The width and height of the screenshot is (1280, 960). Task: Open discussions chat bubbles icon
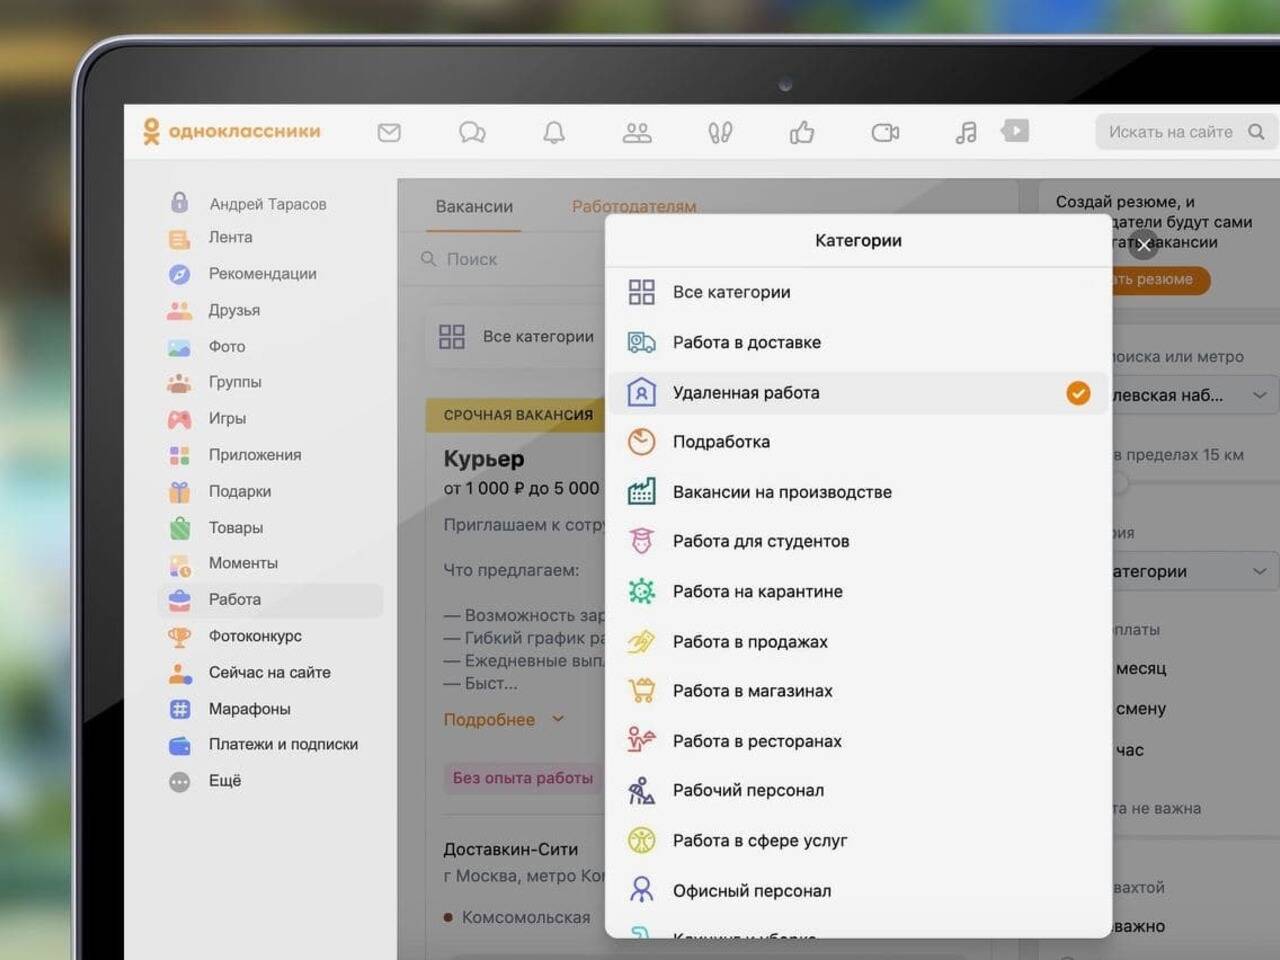472,132
